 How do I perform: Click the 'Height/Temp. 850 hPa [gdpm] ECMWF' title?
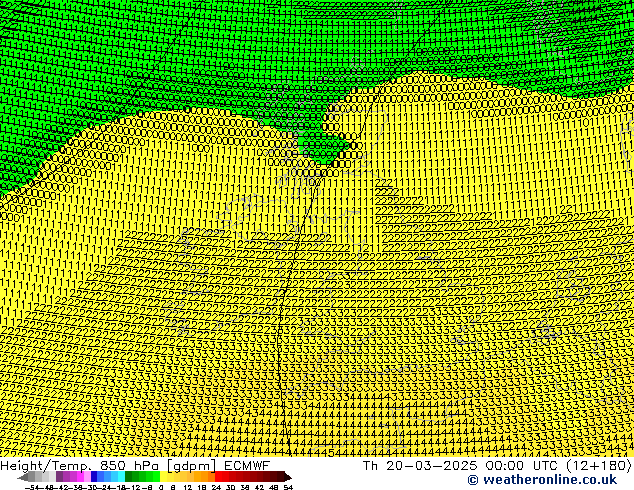click(135, 466)
